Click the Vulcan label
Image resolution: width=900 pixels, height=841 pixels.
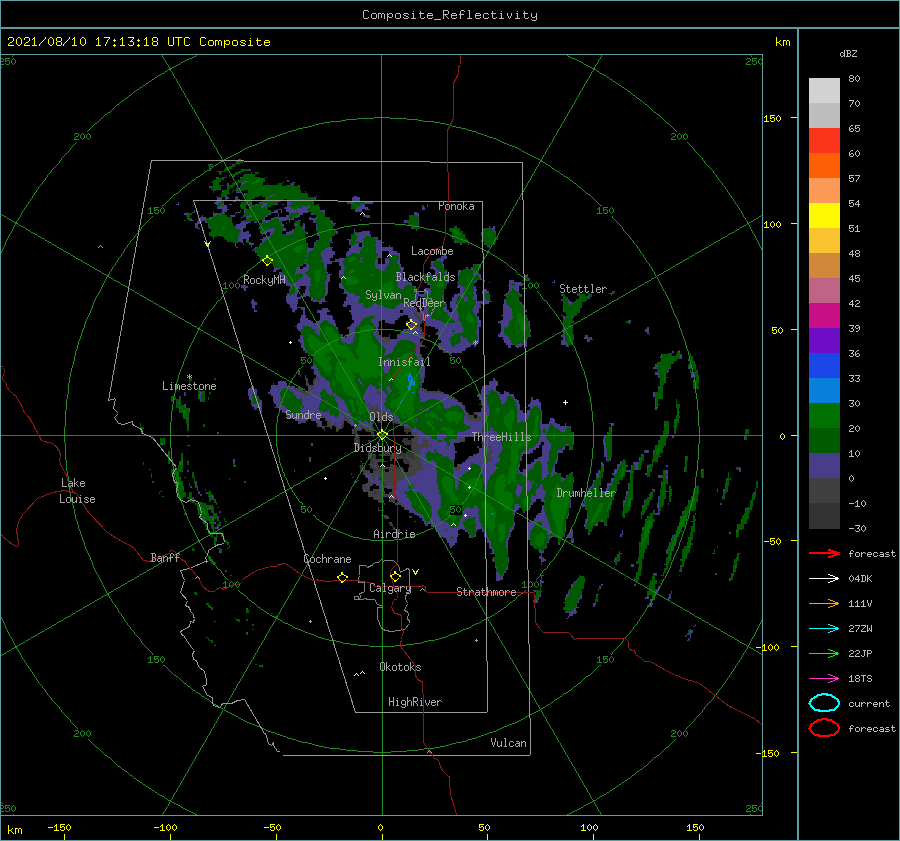point(508,743)
